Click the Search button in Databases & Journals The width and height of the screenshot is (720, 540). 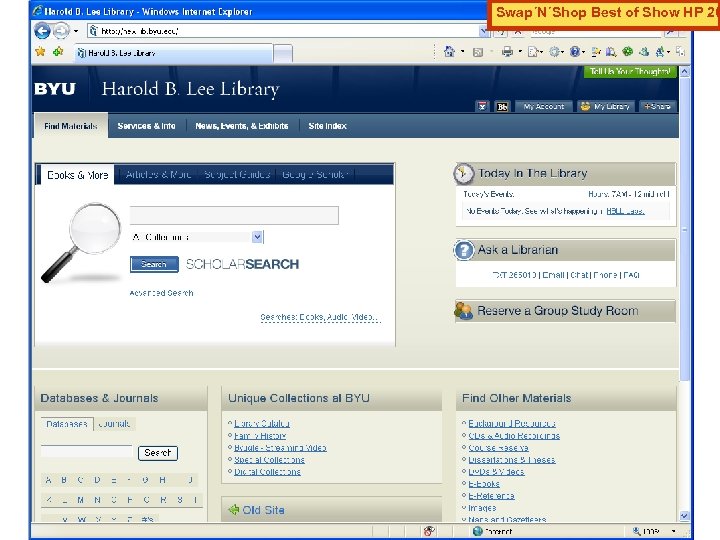158,453
